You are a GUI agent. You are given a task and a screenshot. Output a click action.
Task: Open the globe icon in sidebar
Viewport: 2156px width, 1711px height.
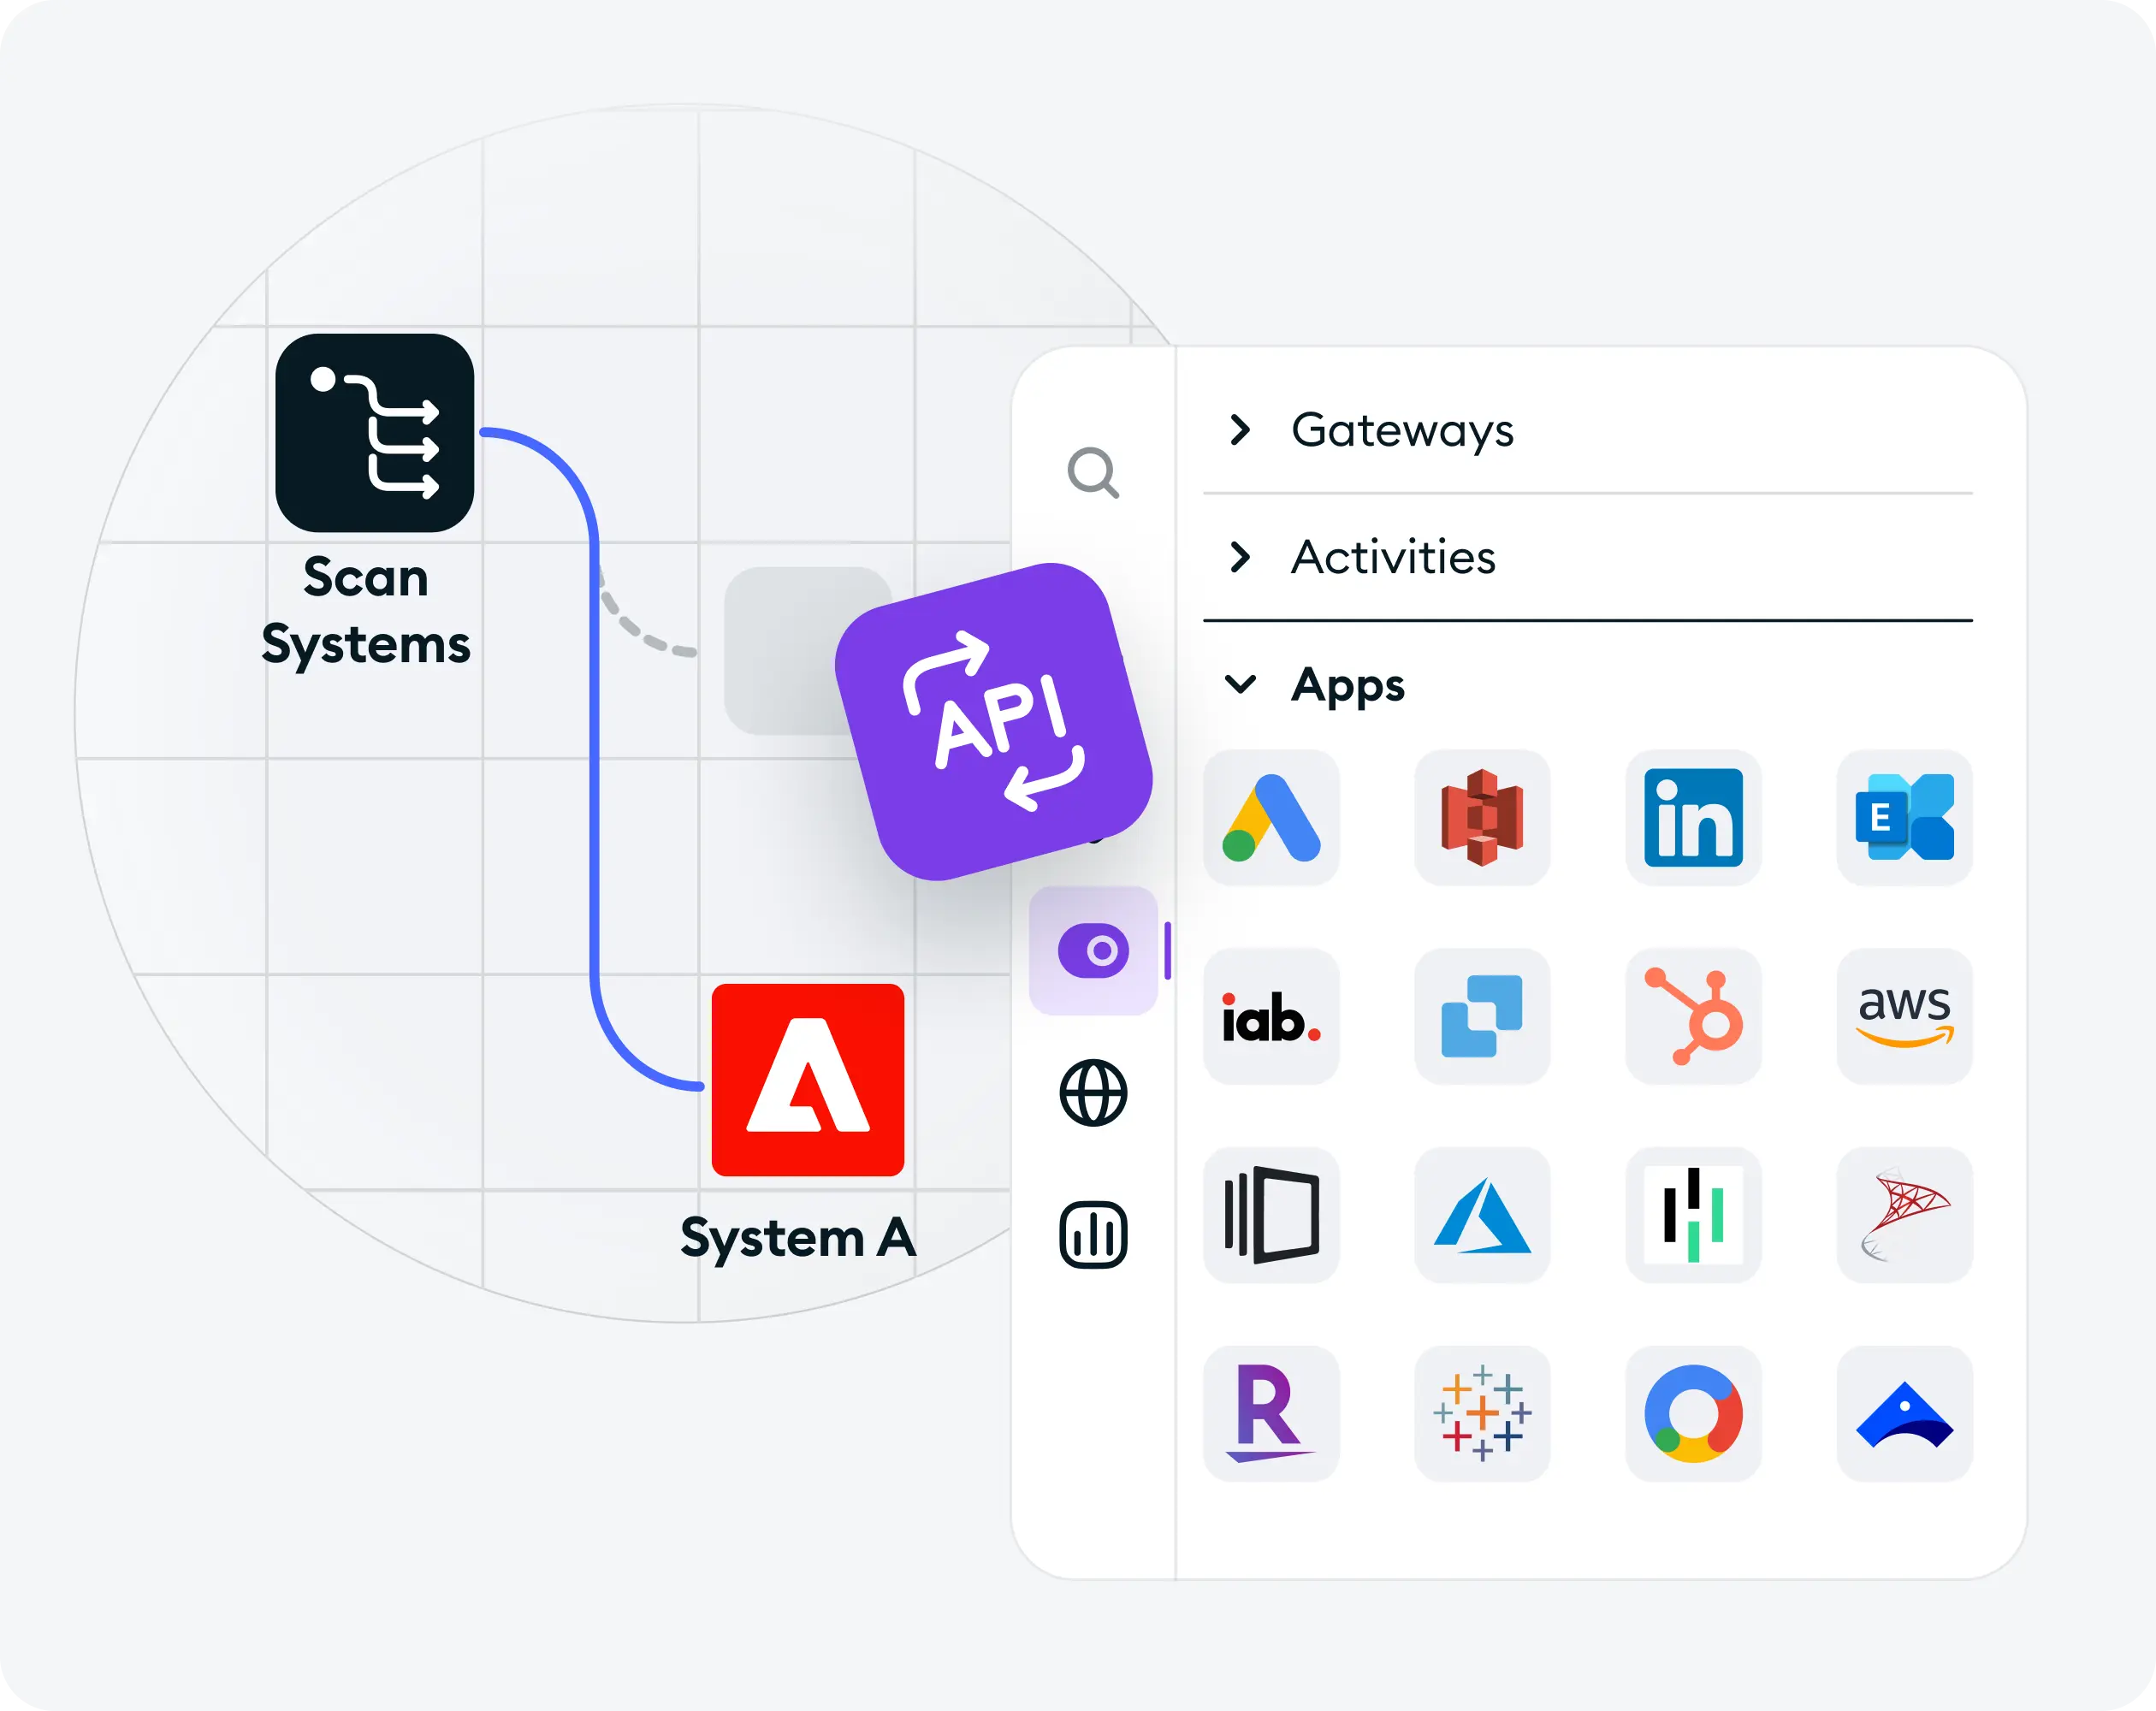[x=1093, y=1093]
